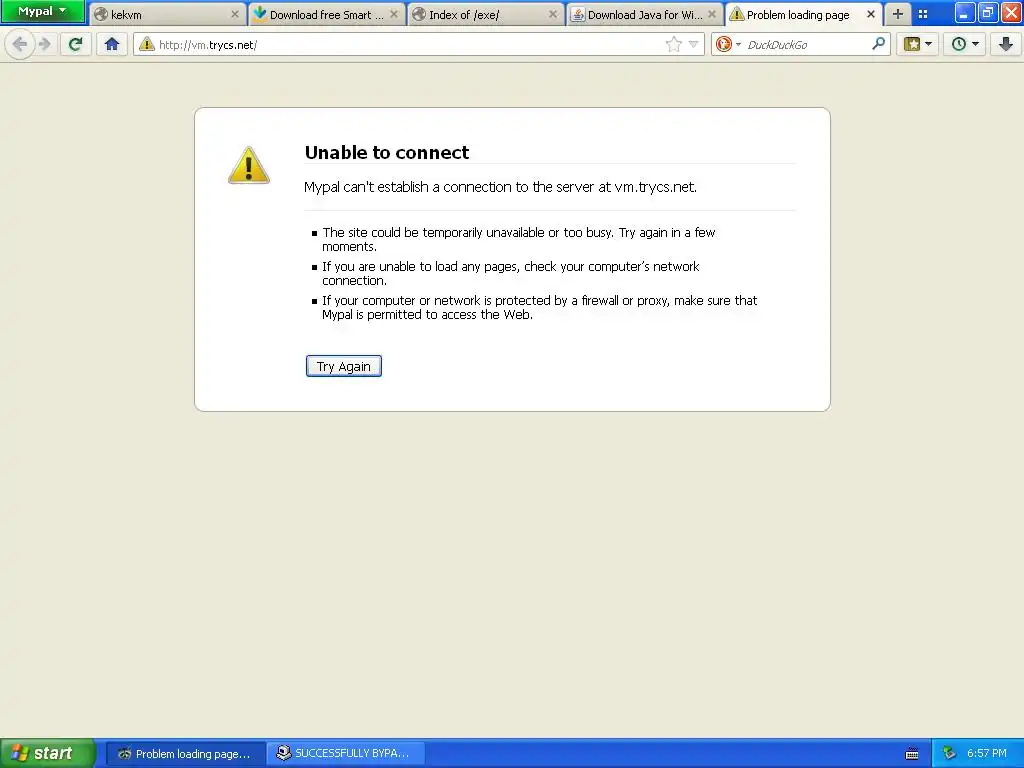Viewport: 1024px width, 768px height.
Task: Bookmark this page with star icon
Action: pos(674,44)
